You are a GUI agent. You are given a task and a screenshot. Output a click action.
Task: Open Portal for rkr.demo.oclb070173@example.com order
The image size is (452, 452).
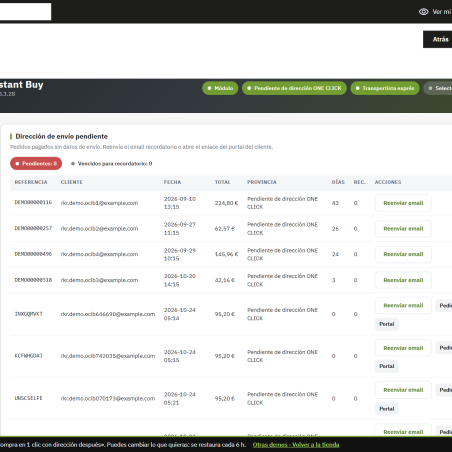[x=387, y=409]
